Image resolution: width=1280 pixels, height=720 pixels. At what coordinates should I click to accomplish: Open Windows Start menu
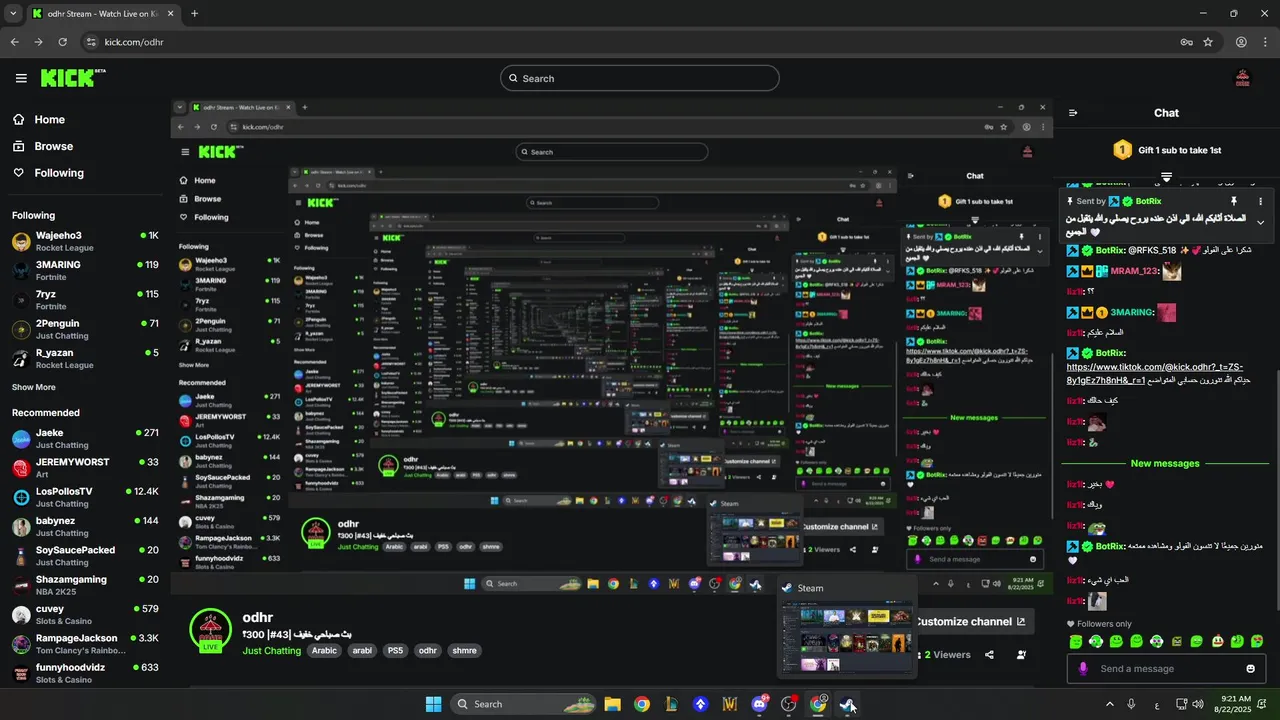click(x=433, y=704)
